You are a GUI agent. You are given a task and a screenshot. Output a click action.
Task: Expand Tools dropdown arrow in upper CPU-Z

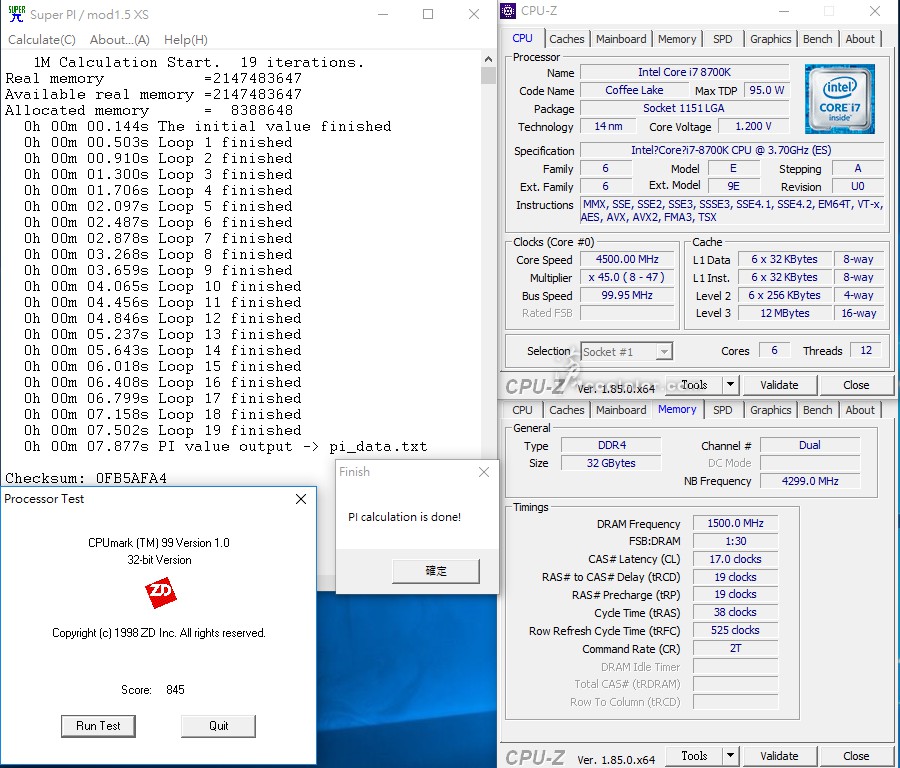click(x=730, y=385)
